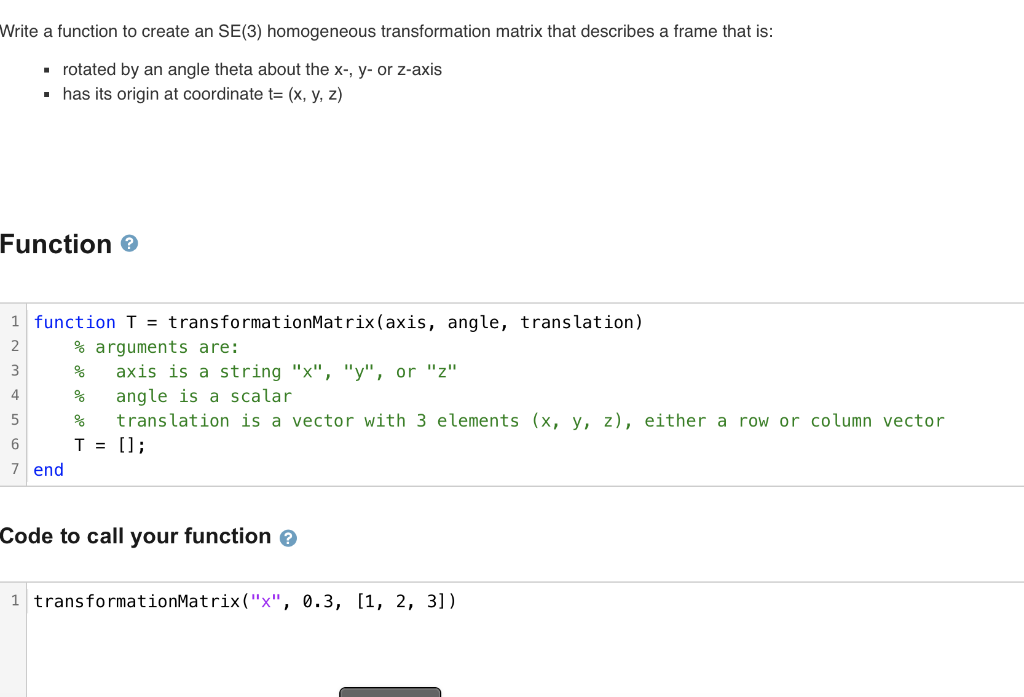Open help for Code to call your function
This screenshot has height=697, width=1024.
point(287,537)
